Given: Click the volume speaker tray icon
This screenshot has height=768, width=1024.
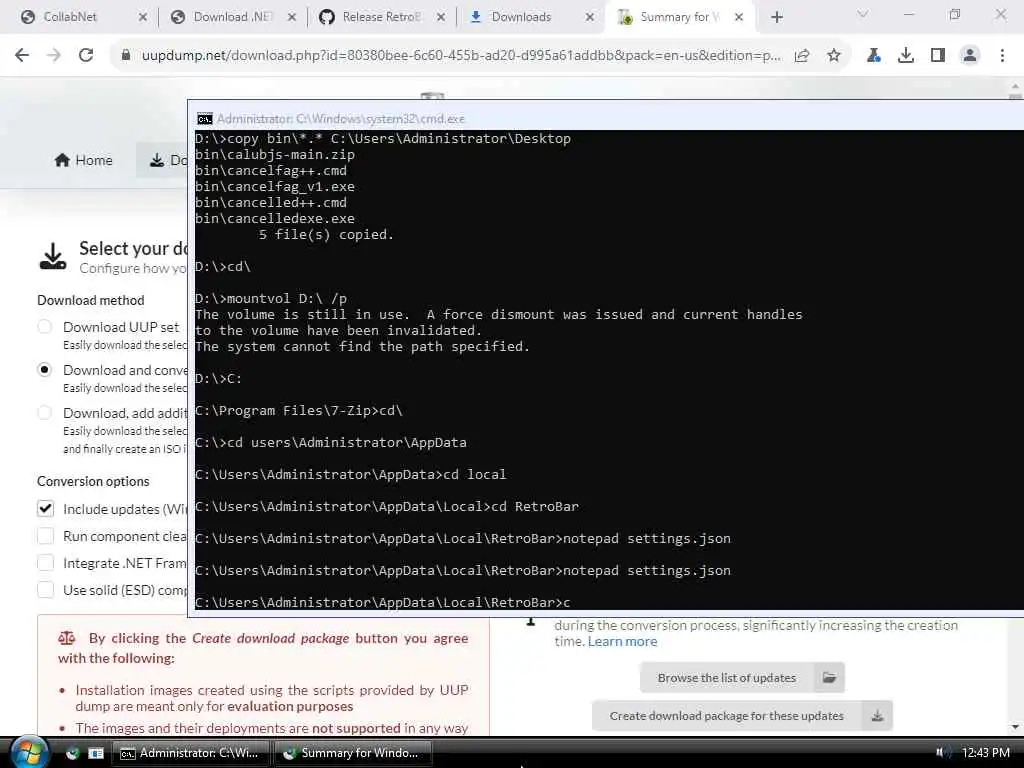Looking at the screenshot, I should point(942,752).
